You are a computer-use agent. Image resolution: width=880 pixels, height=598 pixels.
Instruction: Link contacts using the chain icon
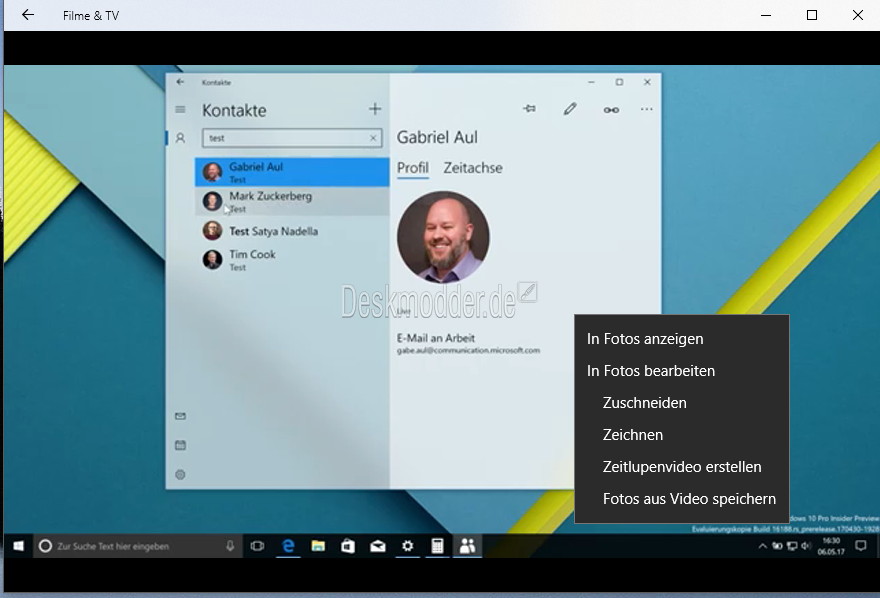[611, 110]
